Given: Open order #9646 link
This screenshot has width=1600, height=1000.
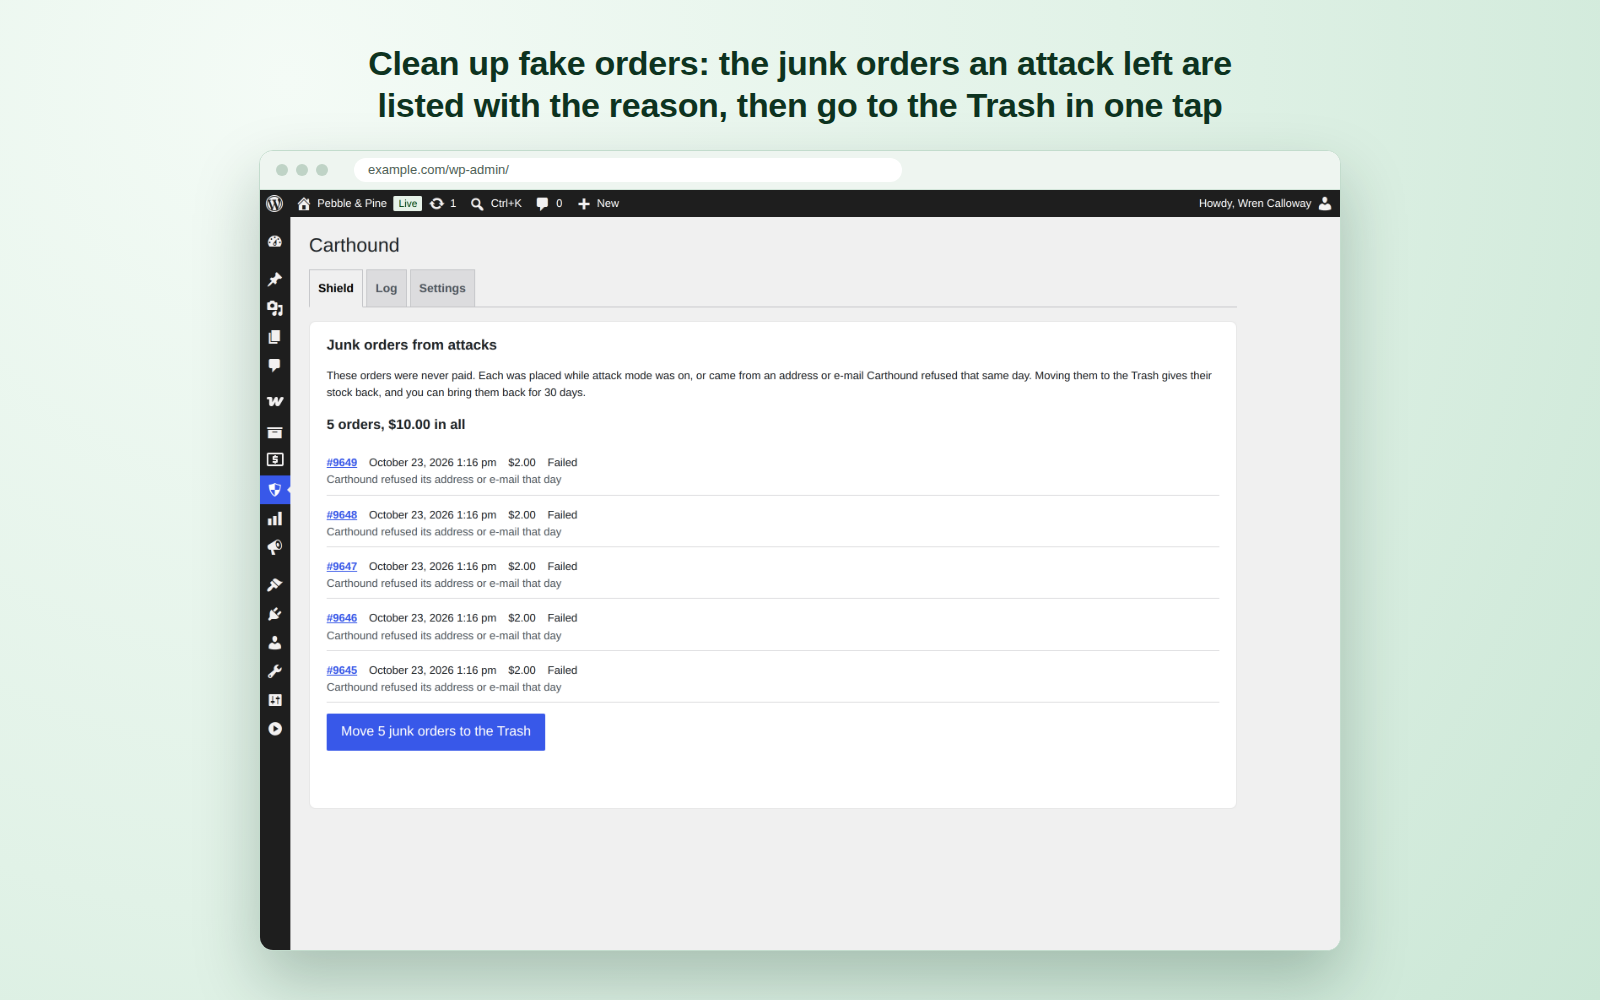Looking at the screenshot, I should coord(342,618).
